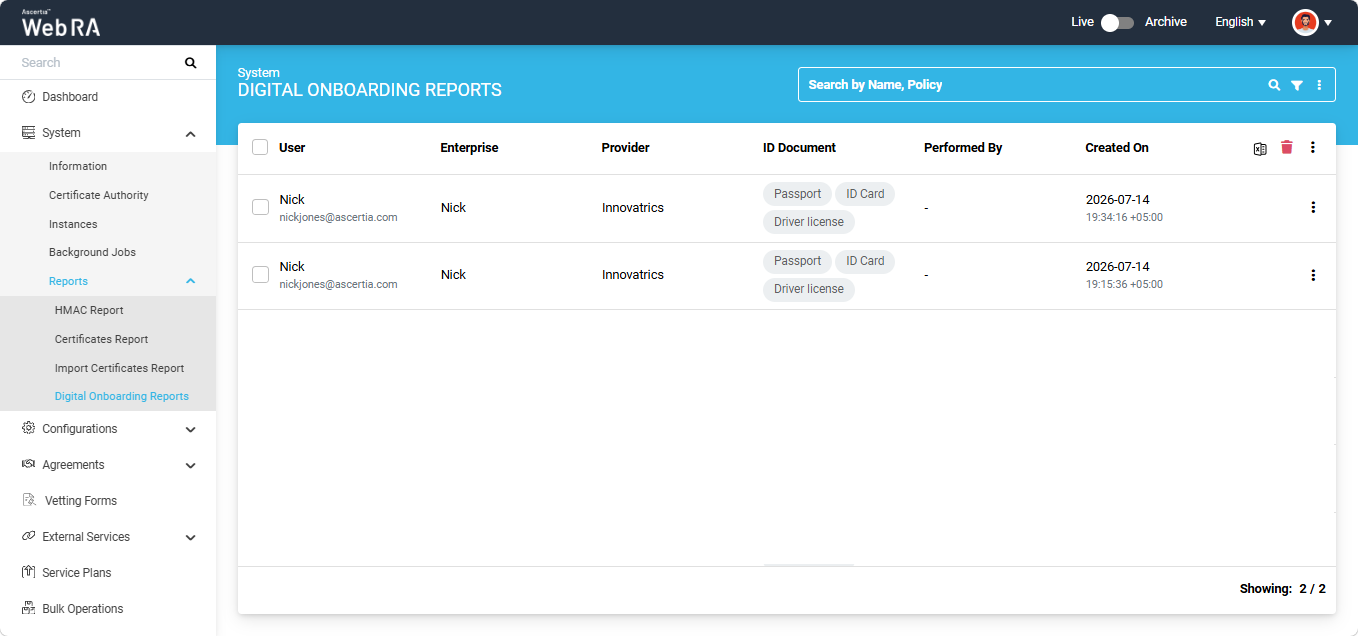The image size is (1358, 636).
Task: Click the Archive label in the top bar
Action: (1166, 22)
